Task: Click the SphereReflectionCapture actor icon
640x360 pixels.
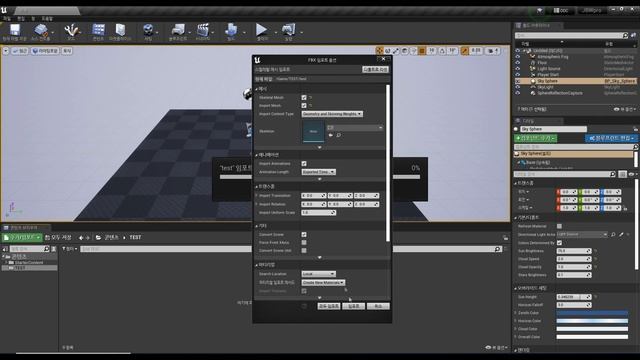Action: tap(533, 93)
